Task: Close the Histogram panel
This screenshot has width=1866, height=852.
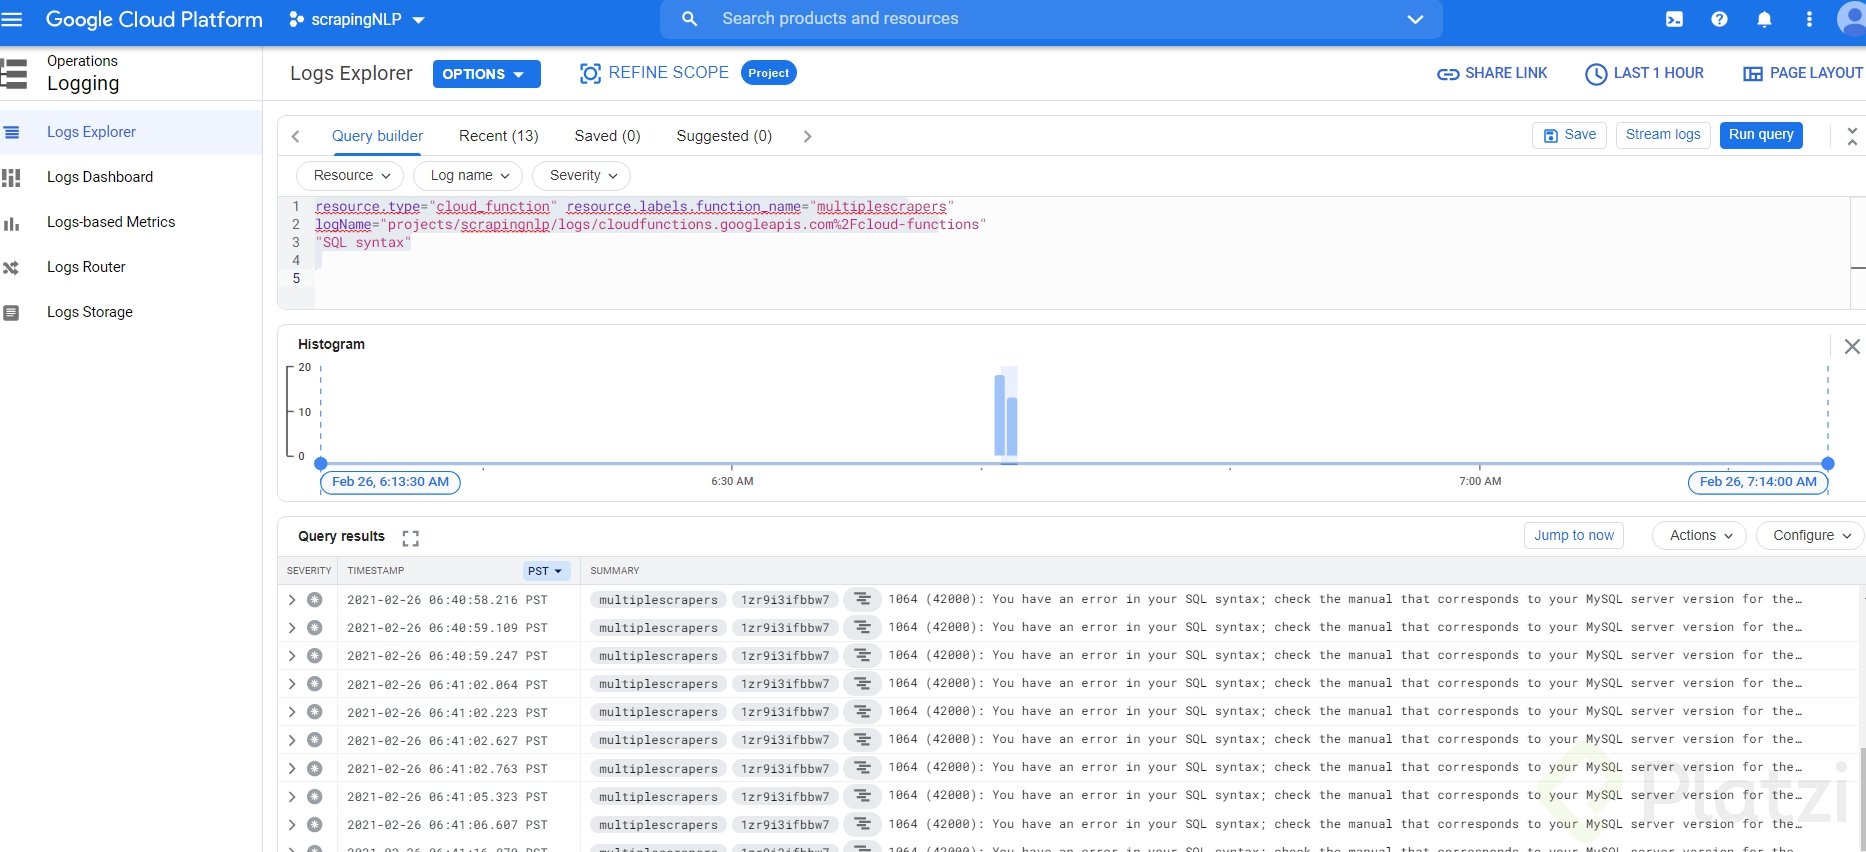Action: pyautogui.click(x=1852, y=346)
